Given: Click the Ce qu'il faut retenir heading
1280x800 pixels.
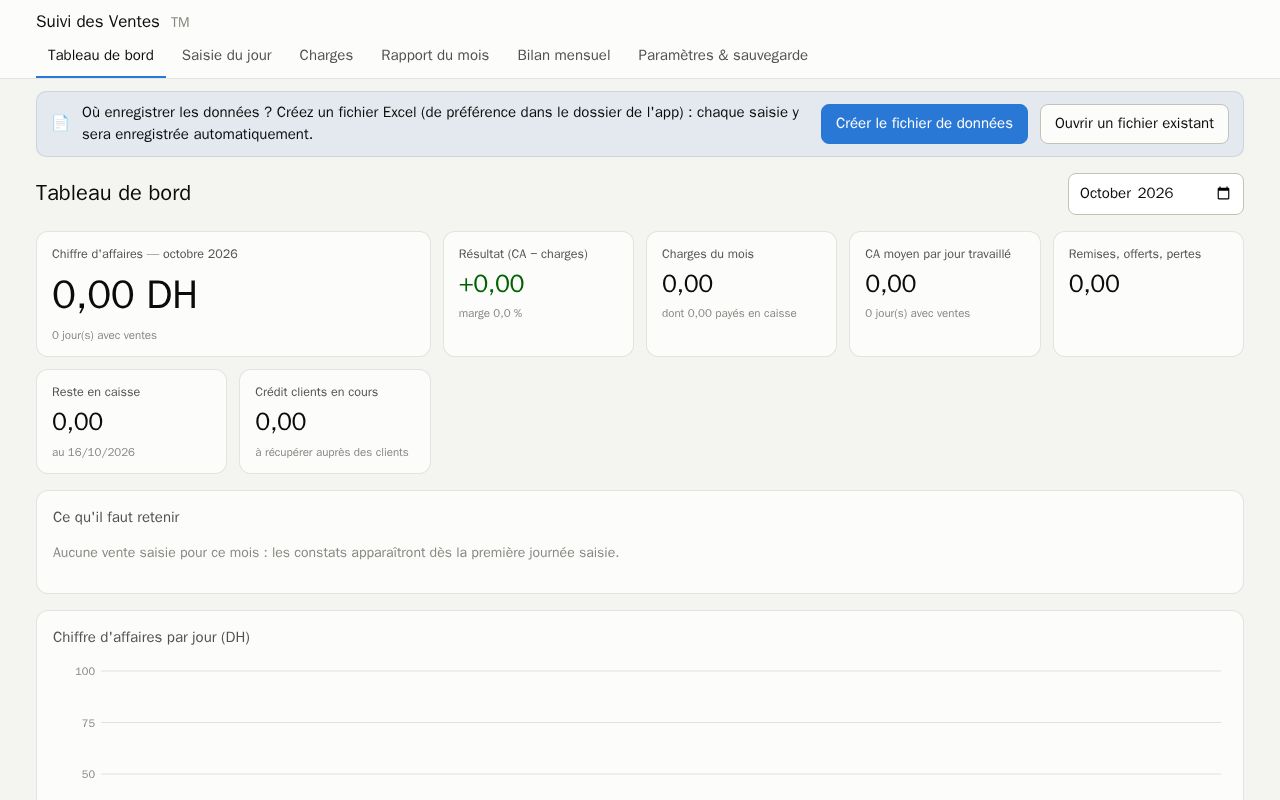Looking at the screenshot, I should tap(116, 517).
